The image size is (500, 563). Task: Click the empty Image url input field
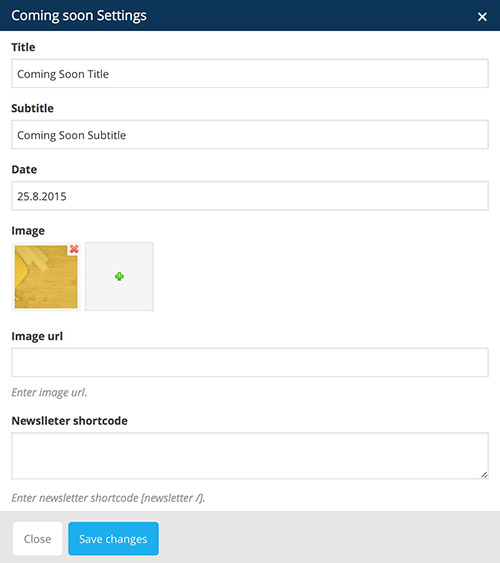point(250,362)
